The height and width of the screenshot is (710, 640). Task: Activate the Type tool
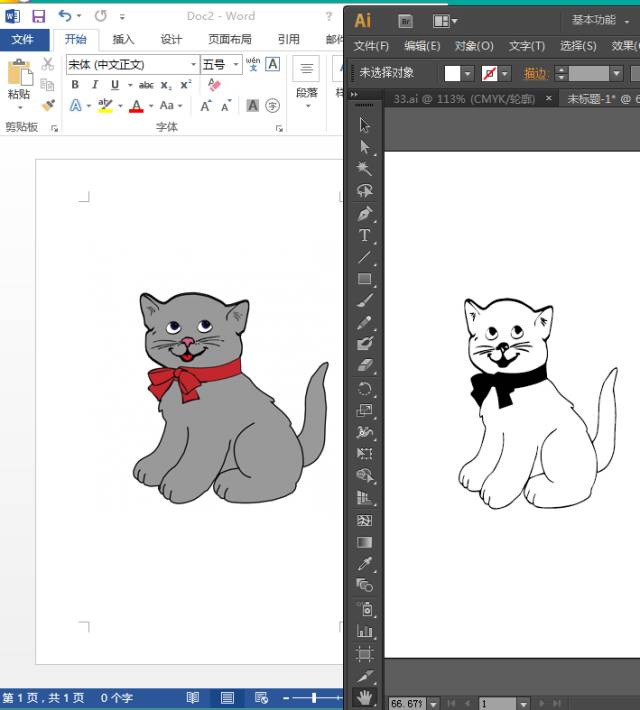point(365,236)
